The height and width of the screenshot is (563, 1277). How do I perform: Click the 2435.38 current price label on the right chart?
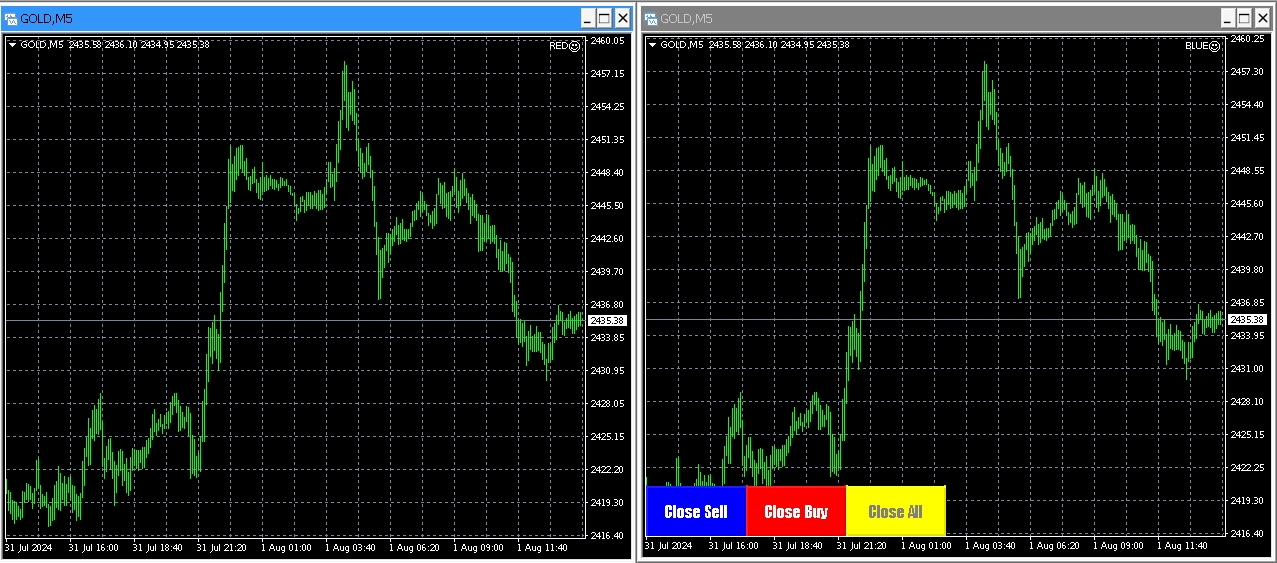pyautogui.click(x=1247, y=320)
